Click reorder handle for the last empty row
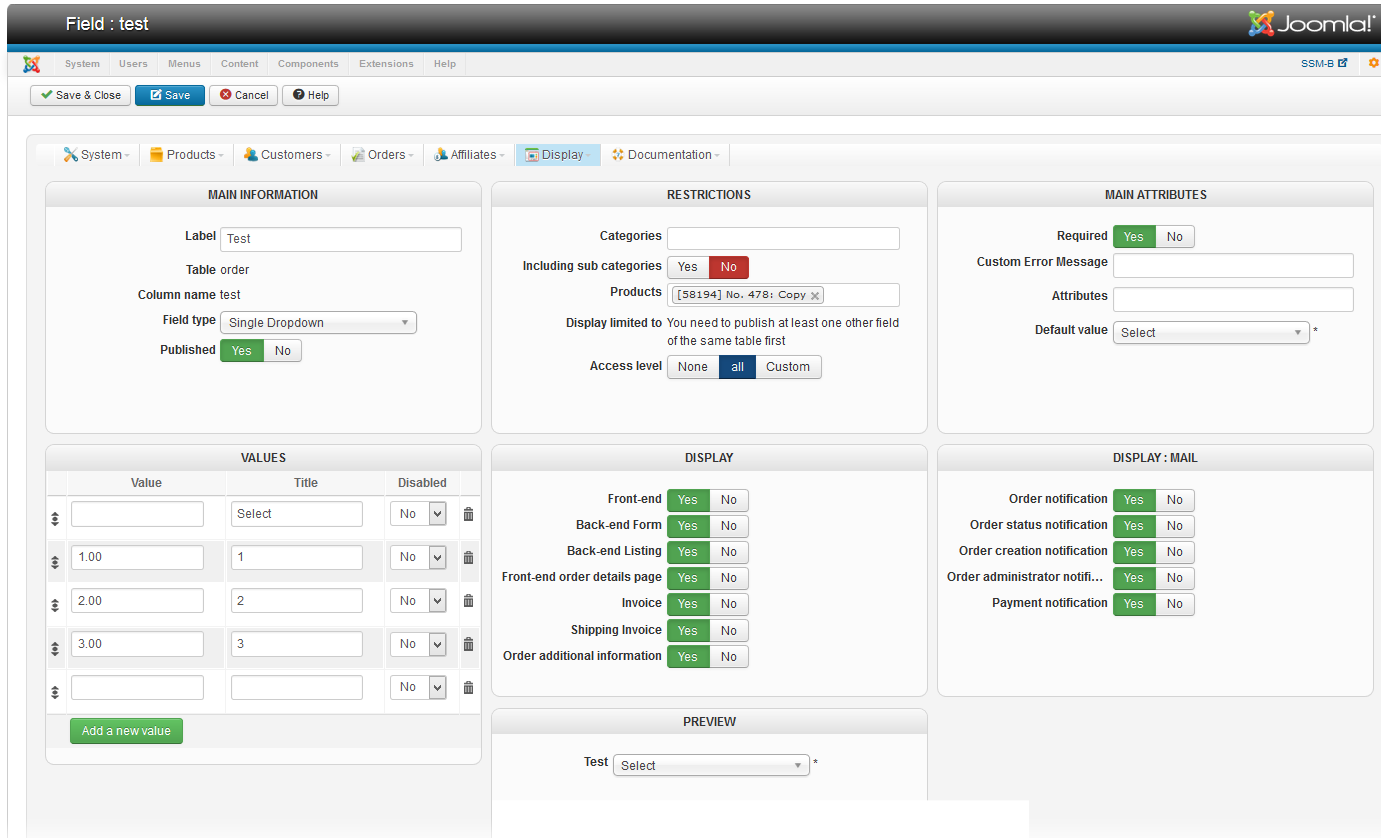The height and width of the screenshot is (838, 1381). point(55,692)
